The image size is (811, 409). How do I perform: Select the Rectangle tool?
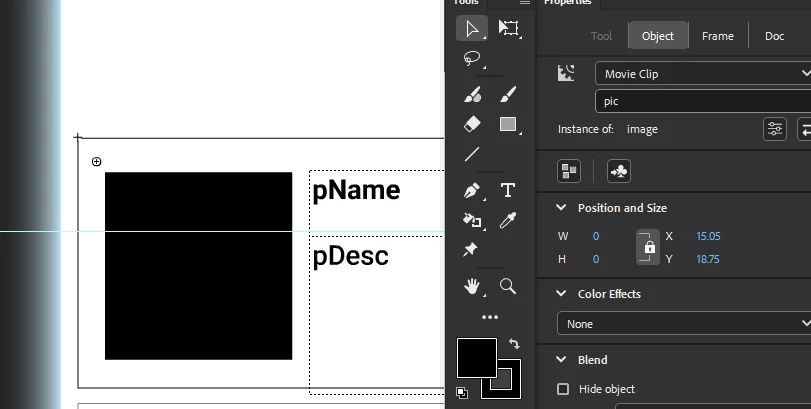[x=508, y=124]
